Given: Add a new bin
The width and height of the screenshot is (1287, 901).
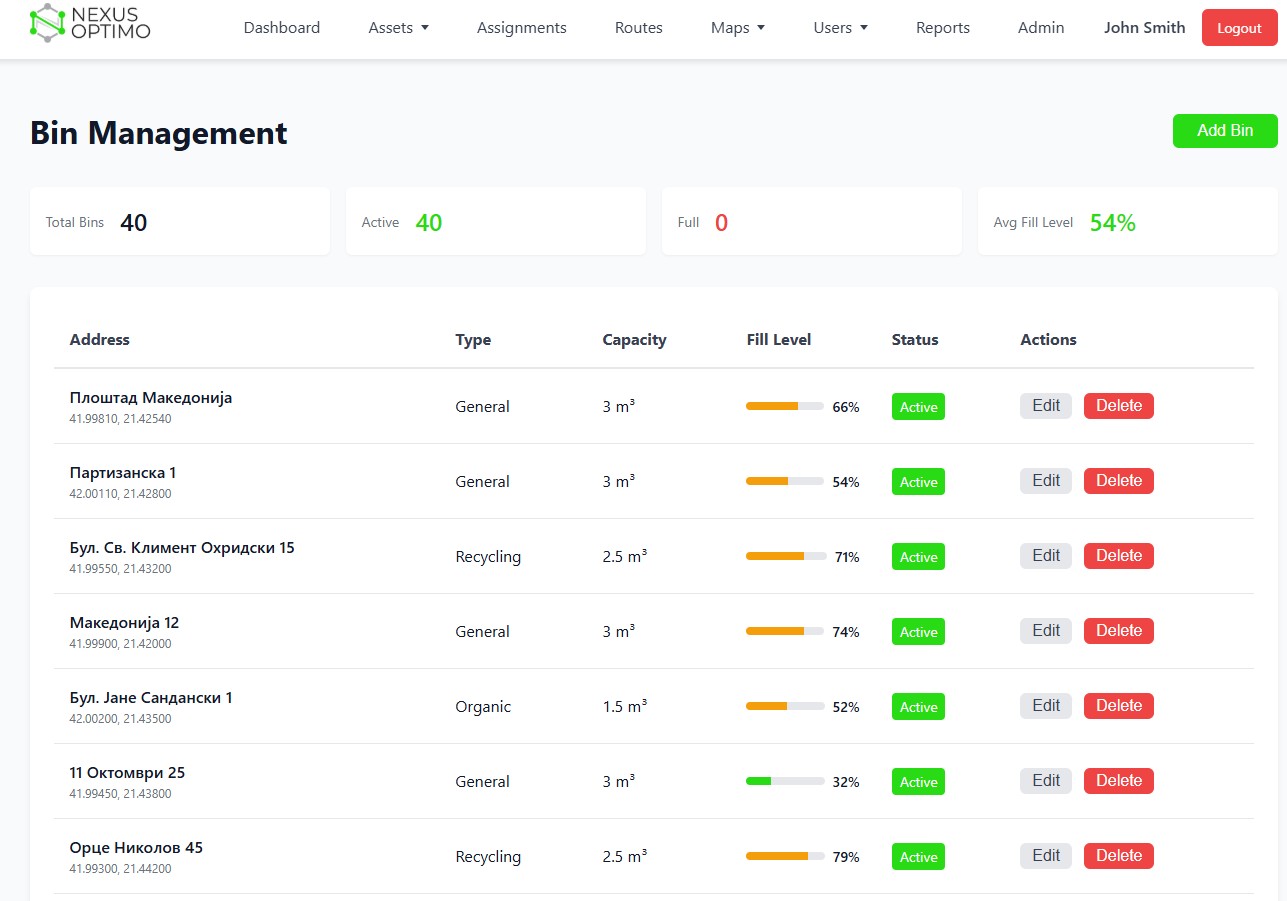Looking at the screenshot, I should coord(1225,131).
